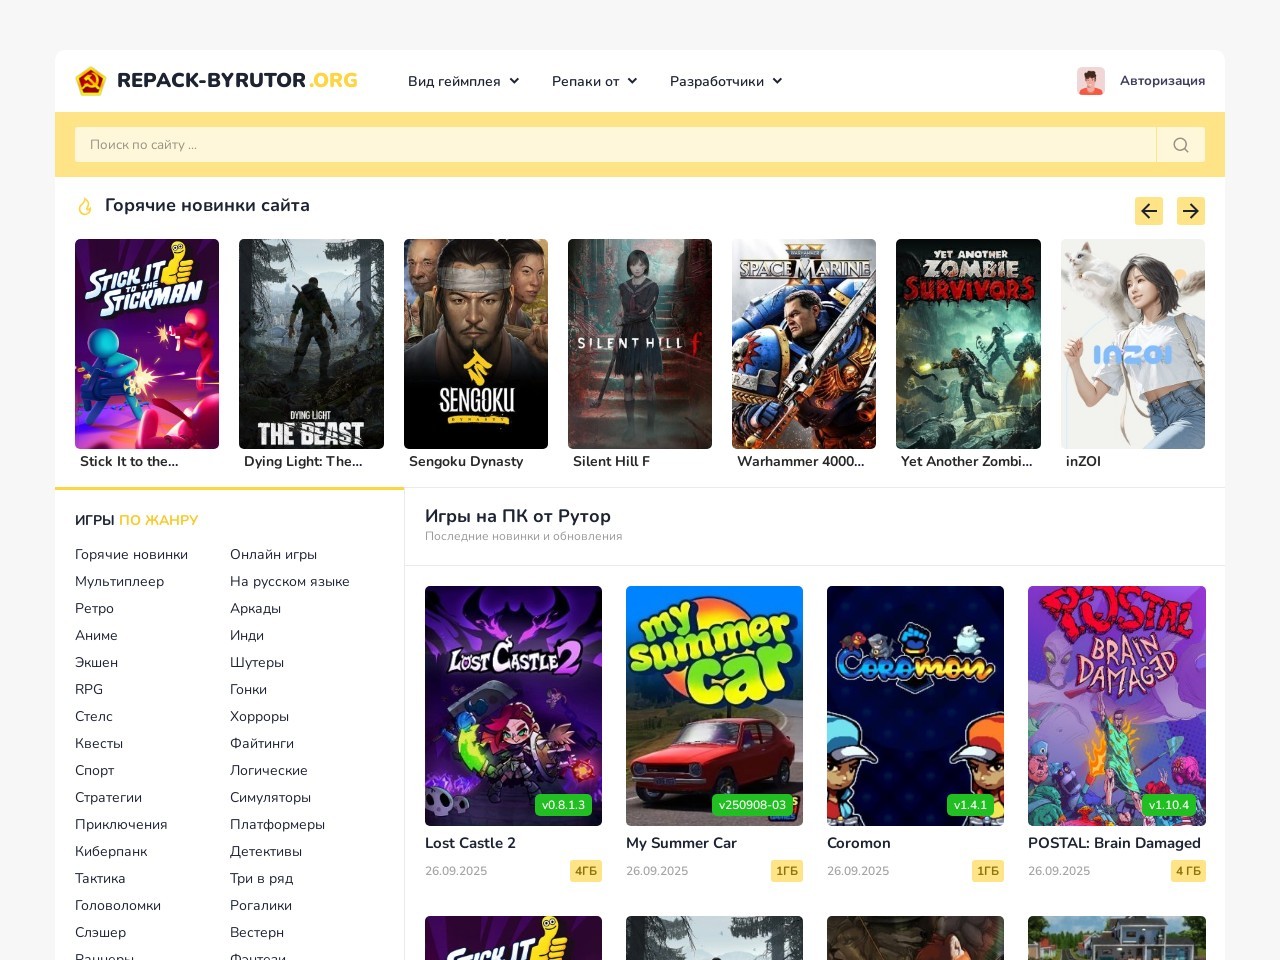Open the Silent Hill F cover thumbnail

tap(640, 344)
